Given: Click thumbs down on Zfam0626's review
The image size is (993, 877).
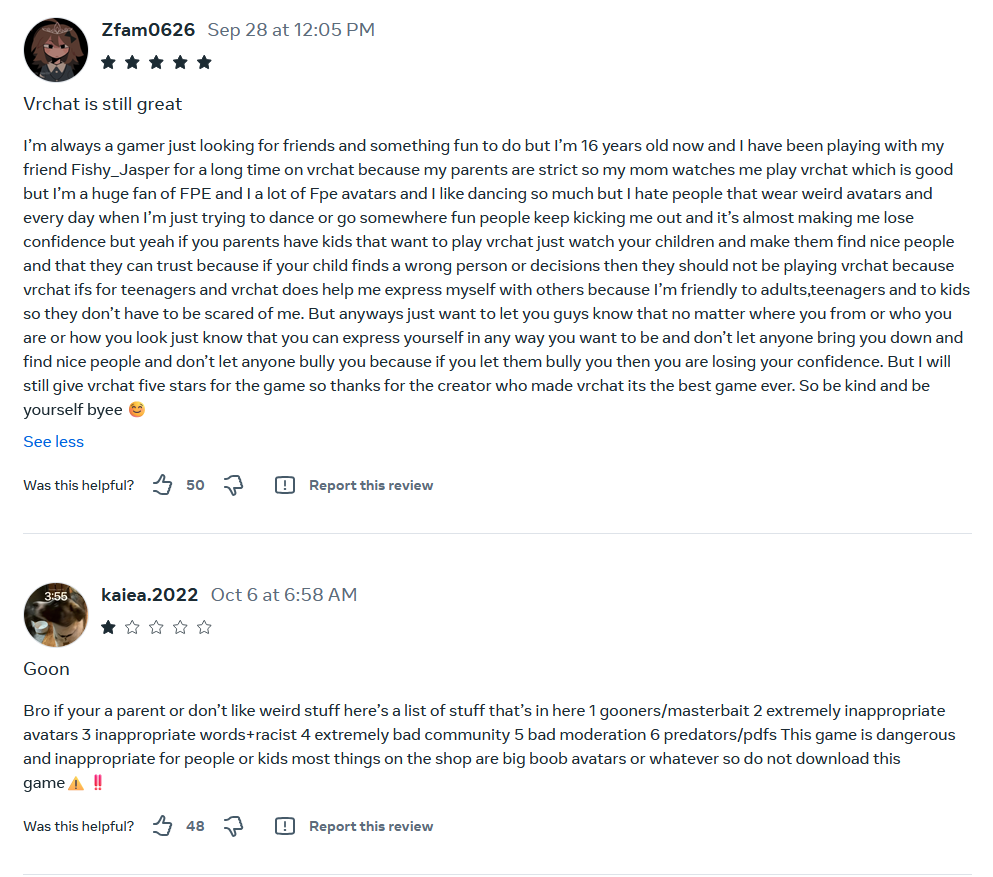Looking at the screenshot, I should (233, 485).
